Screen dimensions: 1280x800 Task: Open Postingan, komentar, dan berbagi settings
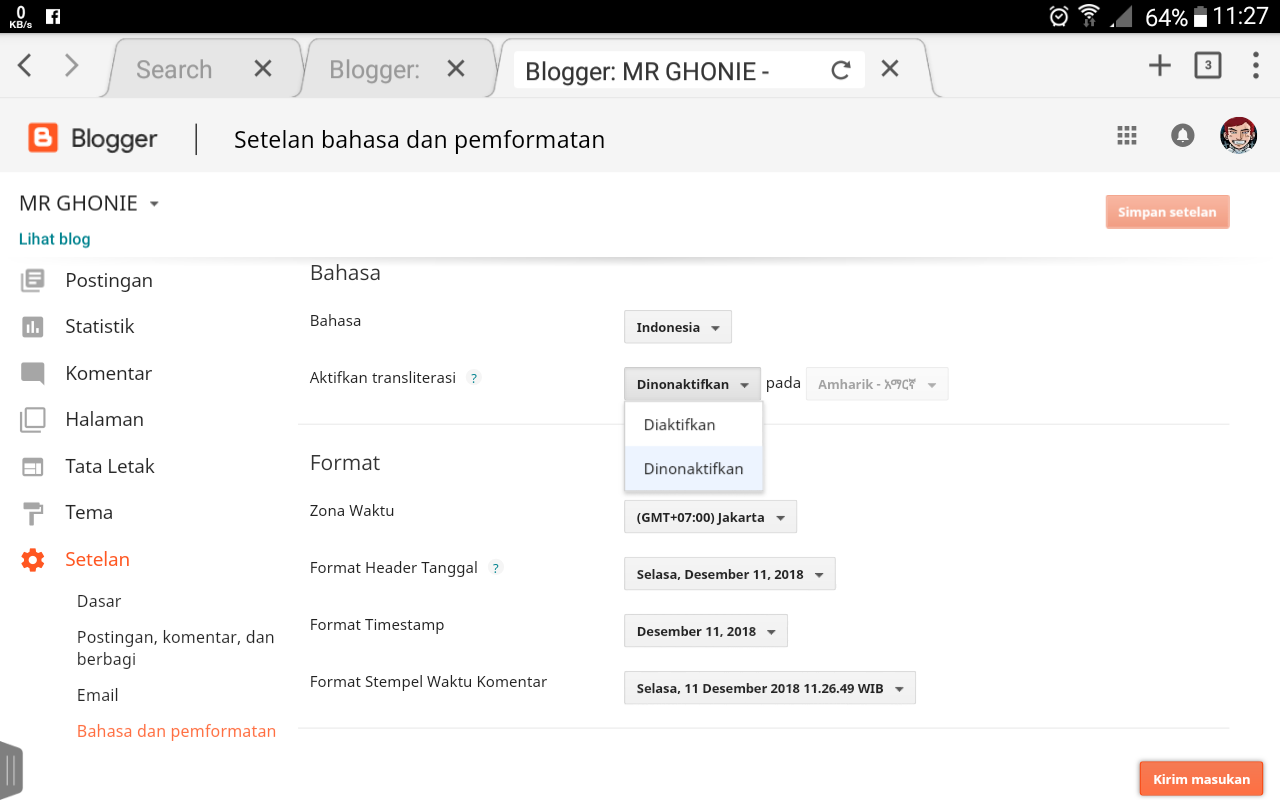pyautogui.click(x=176, y=648)
